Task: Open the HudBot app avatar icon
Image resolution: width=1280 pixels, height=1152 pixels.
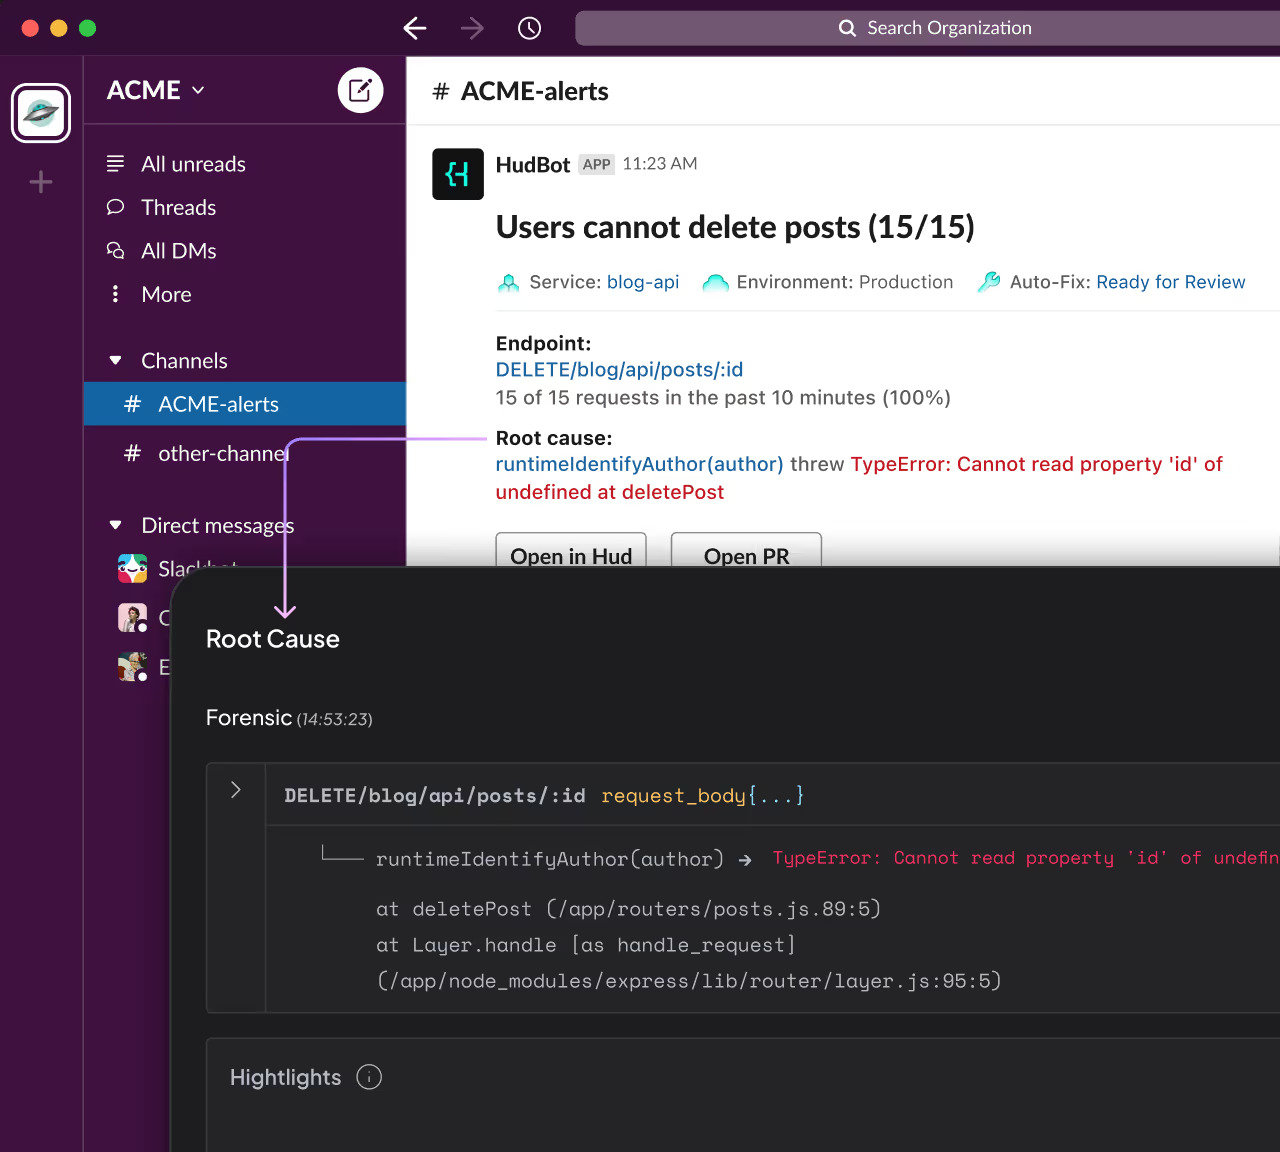Action: click(x=457, y=174)
